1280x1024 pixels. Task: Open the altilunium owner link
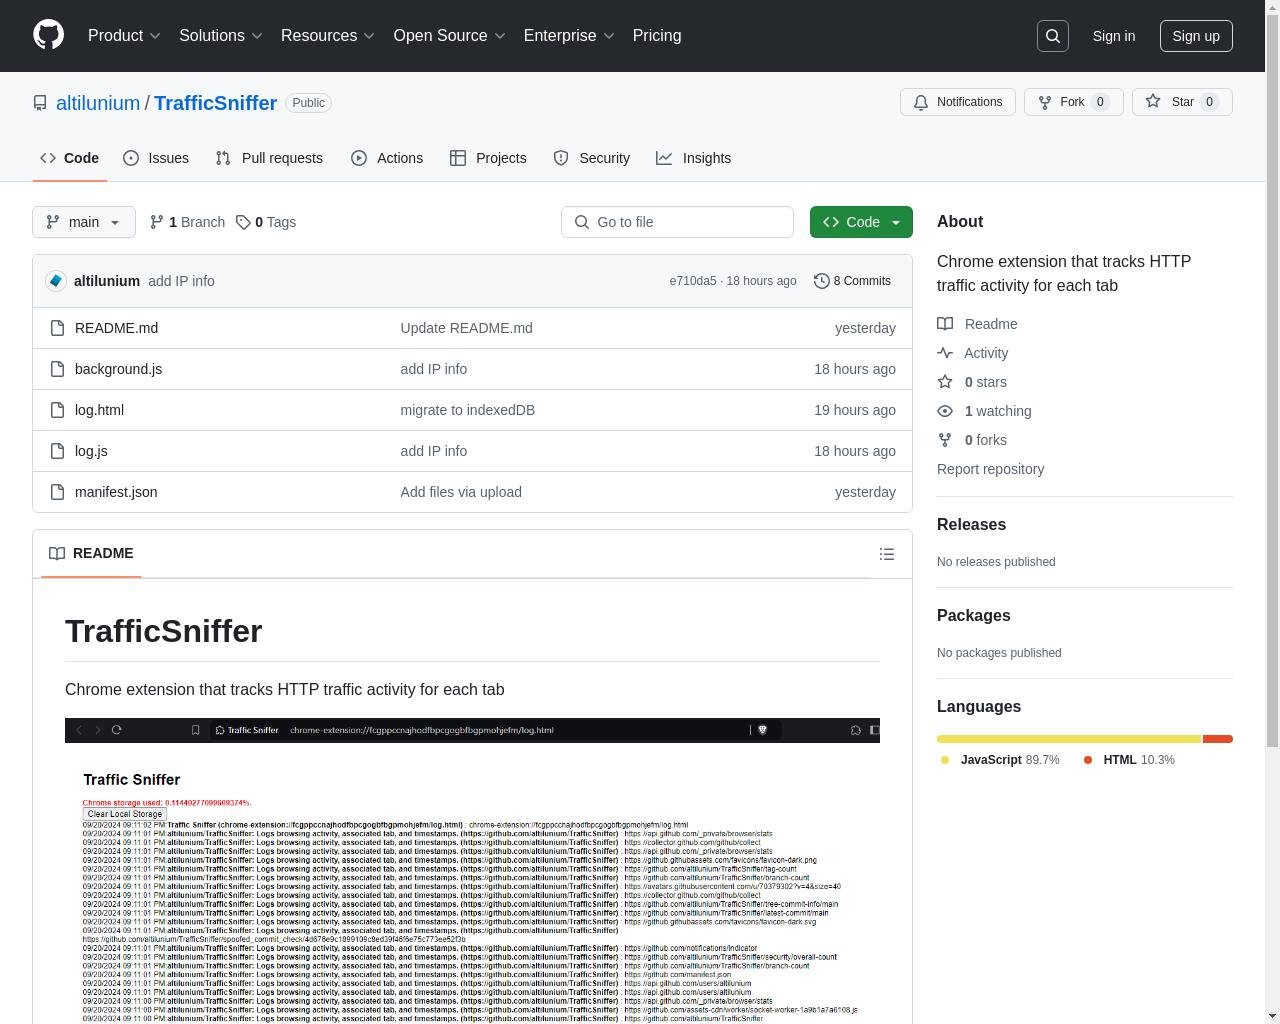point(98,103)
